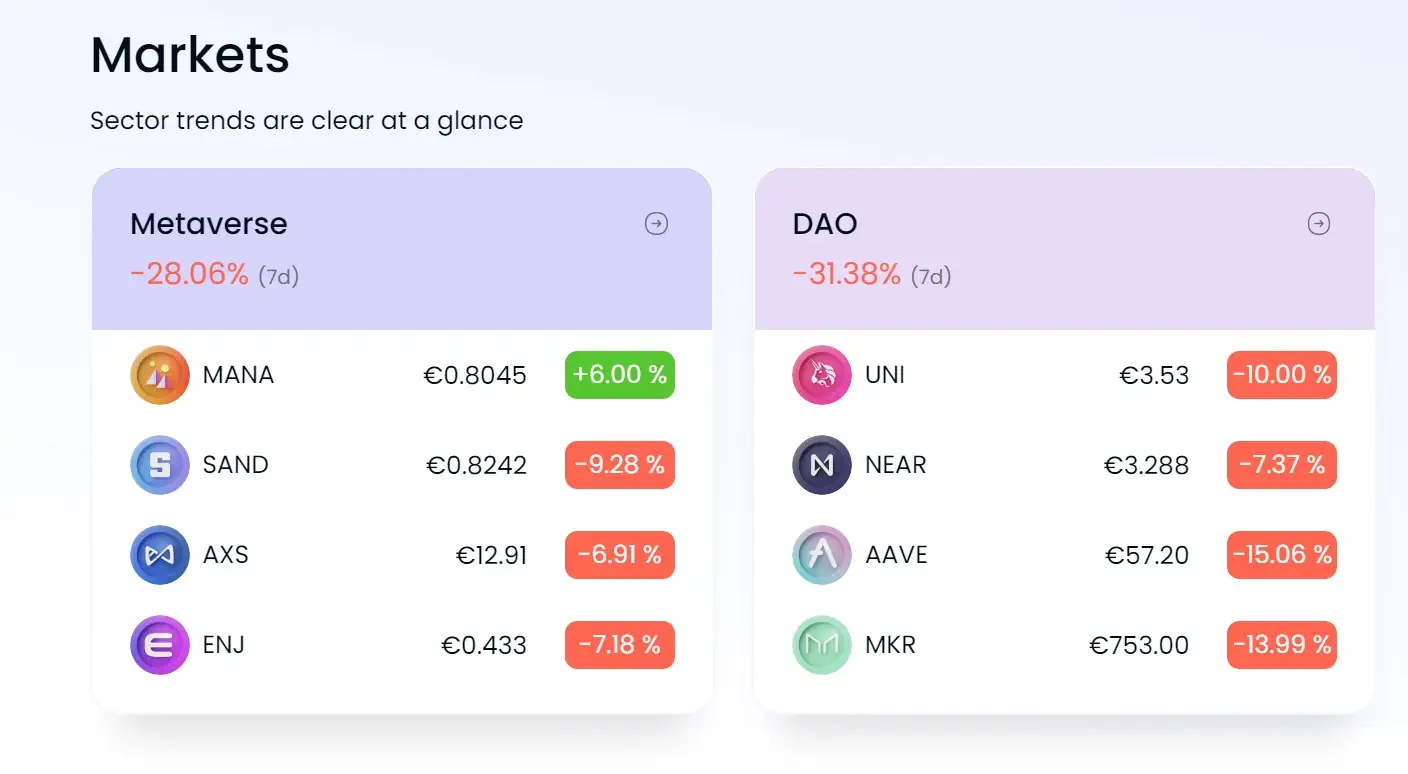The height and width of the screenshot is (774, 1408).
Task: Click AAVE's -15.06 % change badge
Action: coord(1282,555)
